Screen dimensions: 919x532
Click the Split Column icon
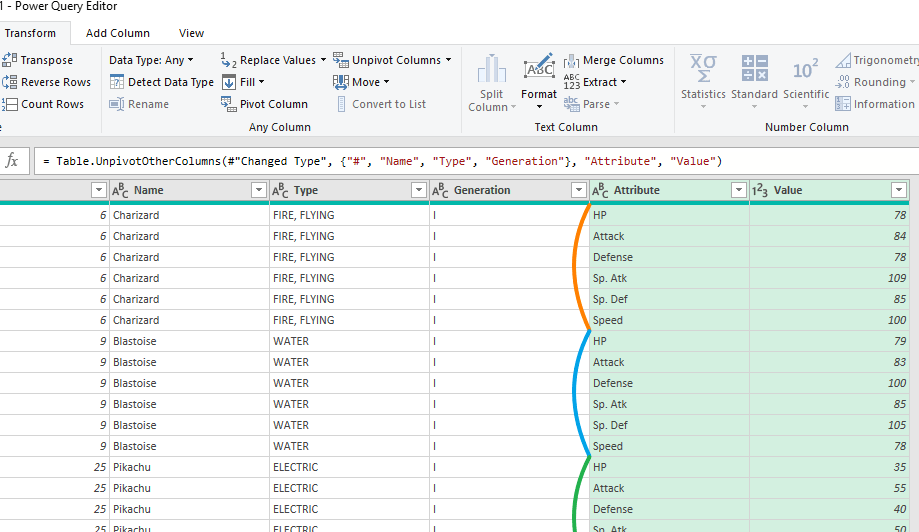click(491, 69)
